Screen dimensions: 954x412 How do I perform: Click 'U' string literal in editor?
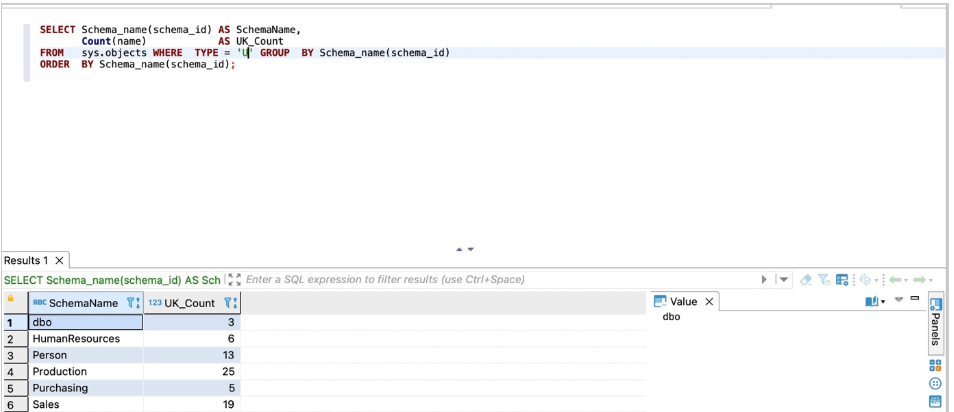click(x=245, y=52)
